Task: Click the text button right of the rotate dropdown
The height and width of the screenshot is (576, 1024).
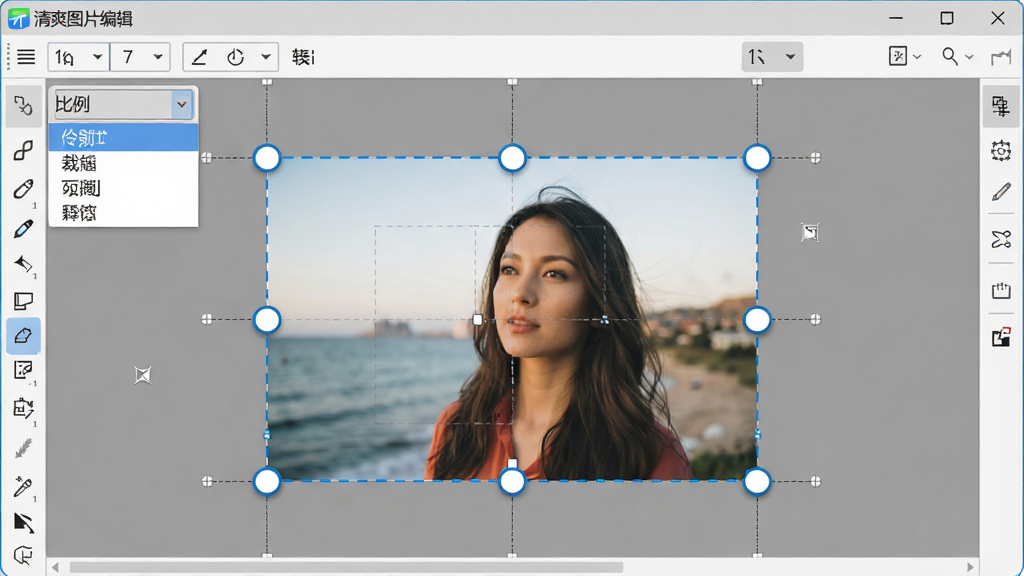Action: (x=303, y=57)
